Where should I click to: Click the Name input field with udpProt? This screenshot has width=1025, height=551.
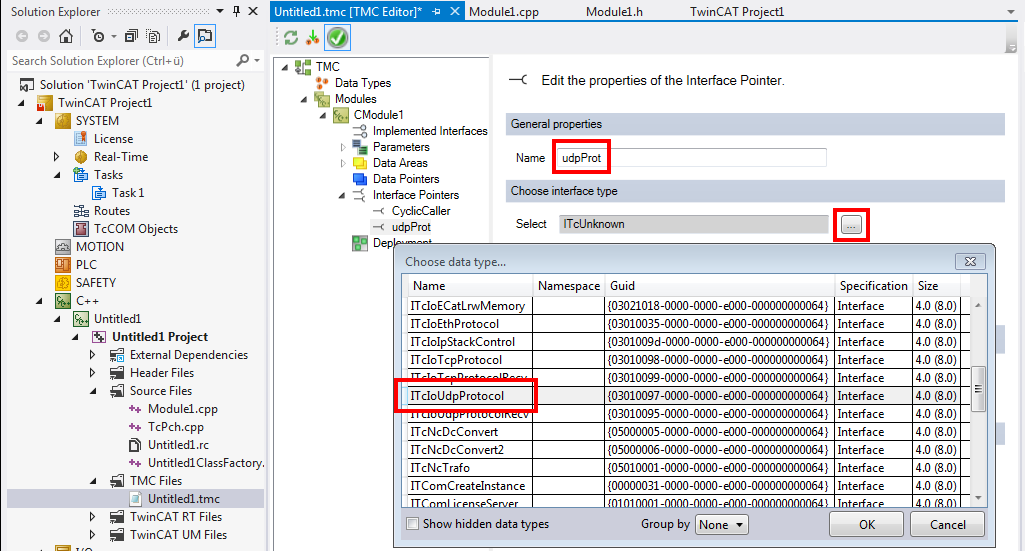[x=690, y=158]
